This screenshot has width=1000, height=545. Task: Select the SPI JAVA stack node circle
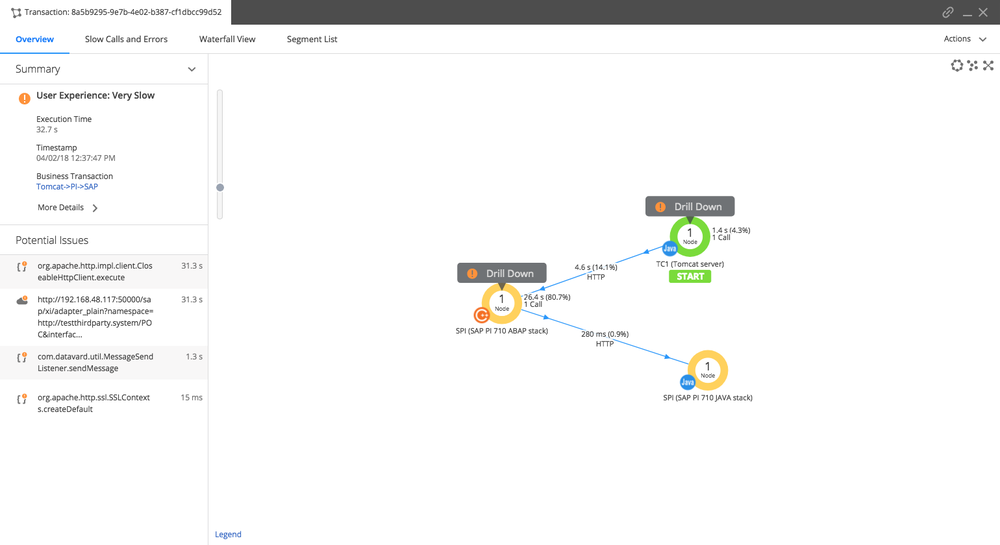(x=708, y=370)
